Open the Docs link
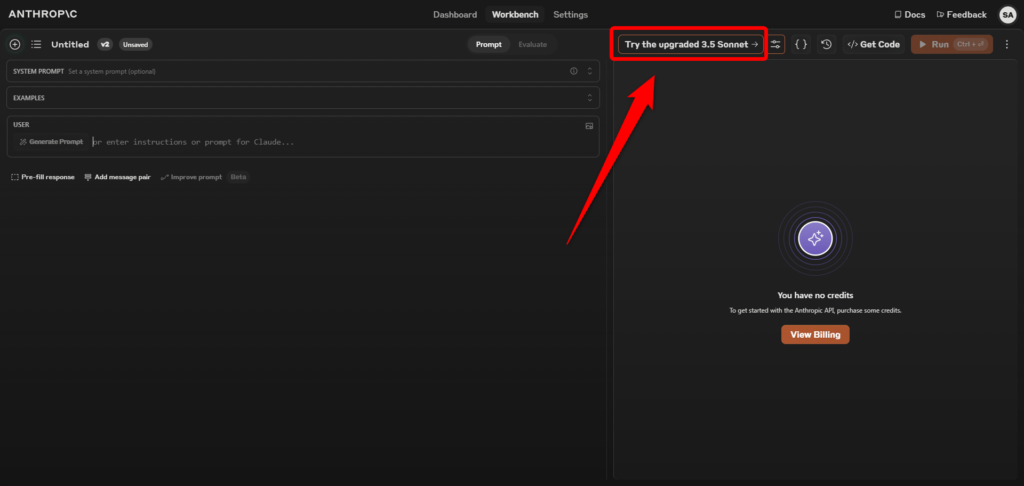The width and height of the screenshot is (1024, 486). point(910,14)
